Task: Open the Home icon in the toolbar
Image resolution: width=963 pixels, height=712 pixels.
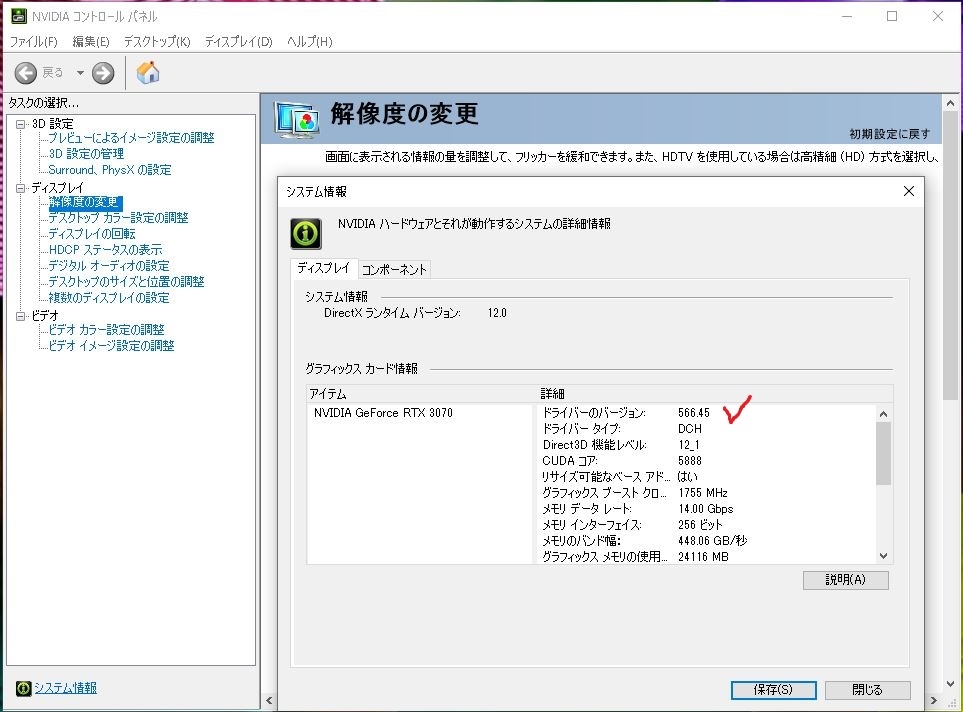Action: [148, 72]
